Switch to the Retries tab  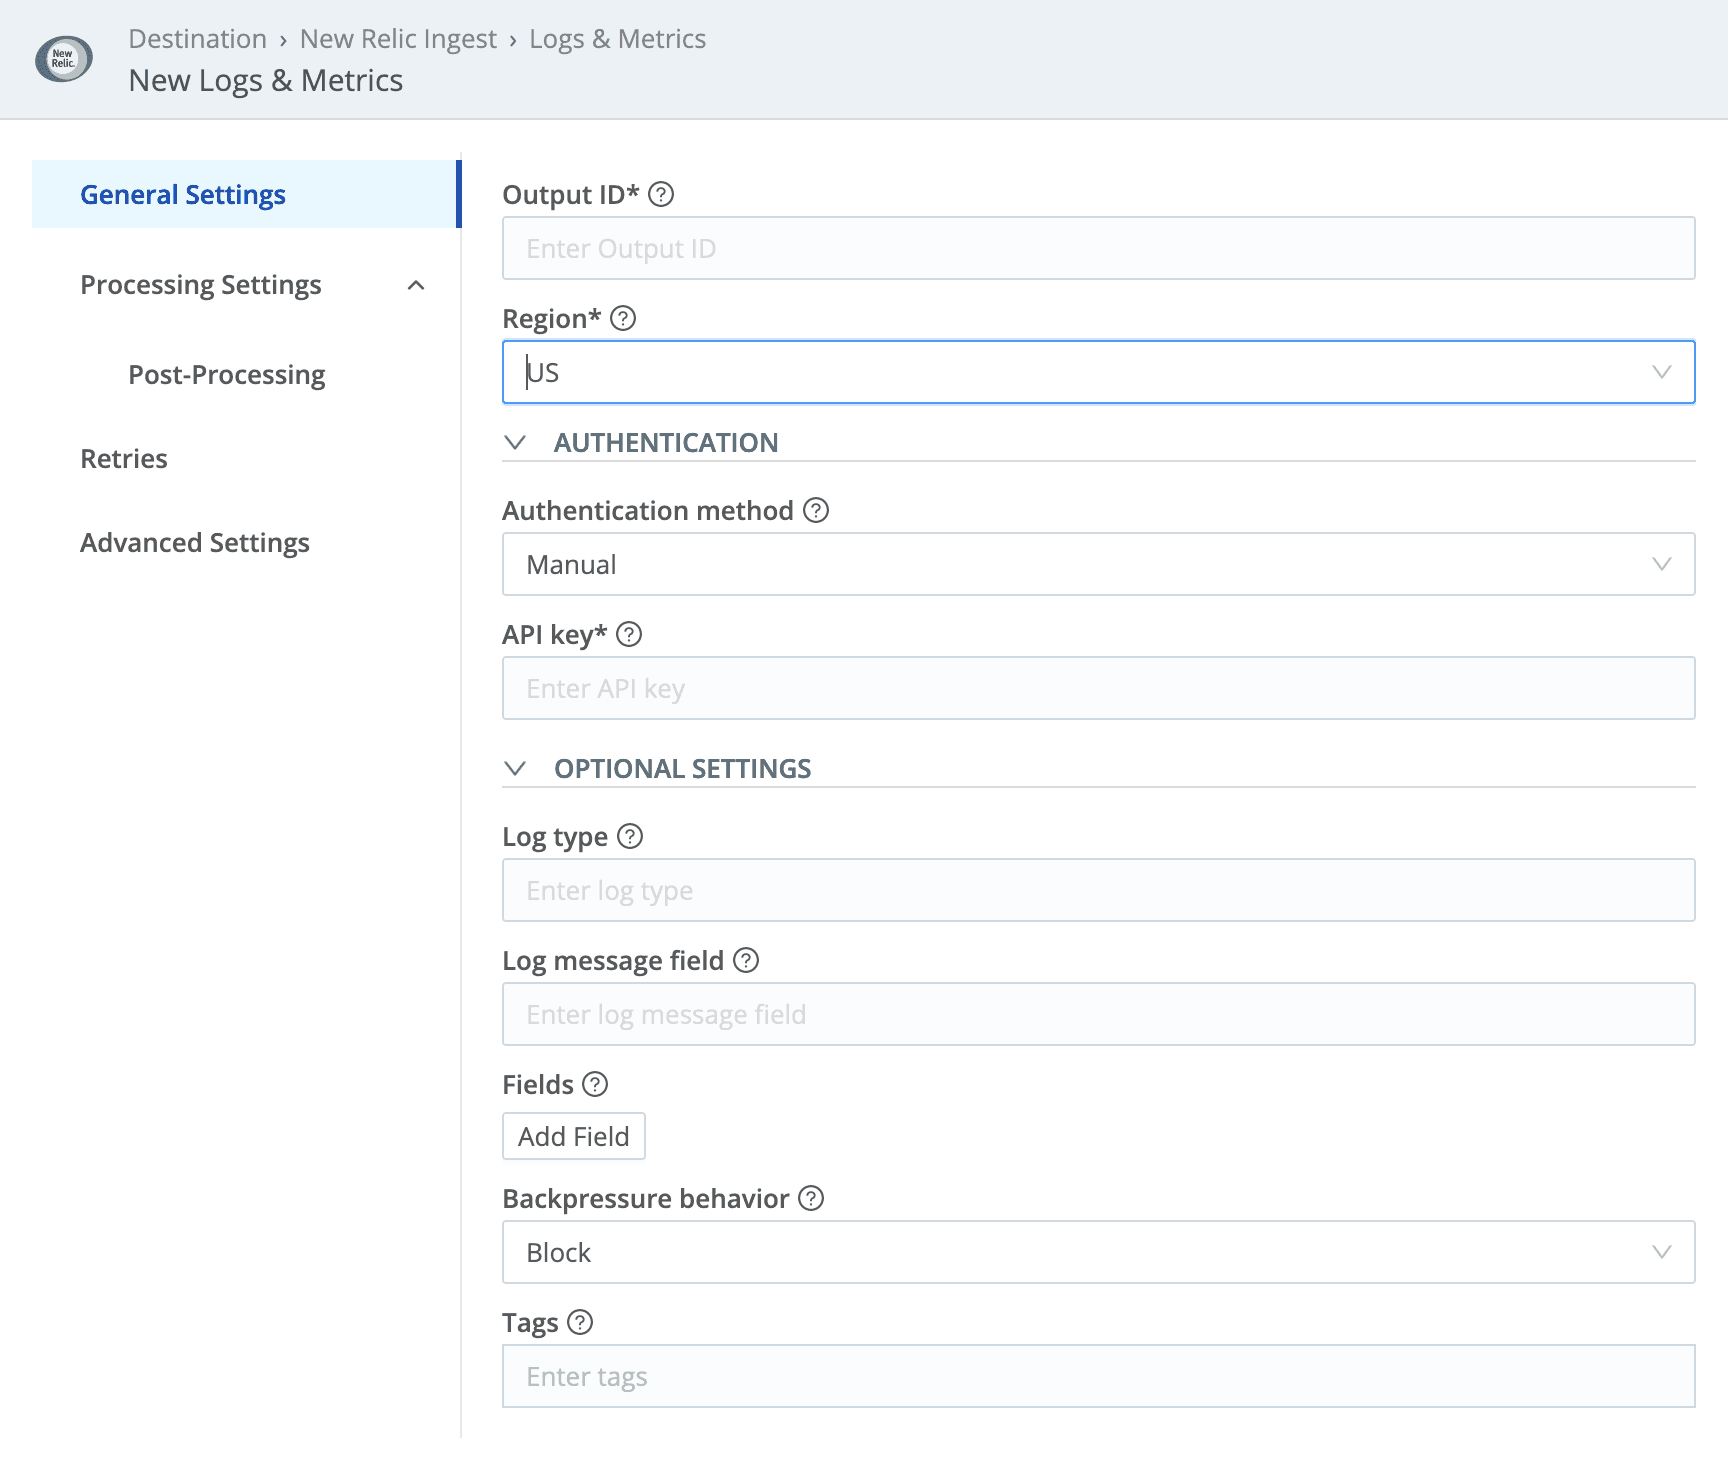point(124,458)
